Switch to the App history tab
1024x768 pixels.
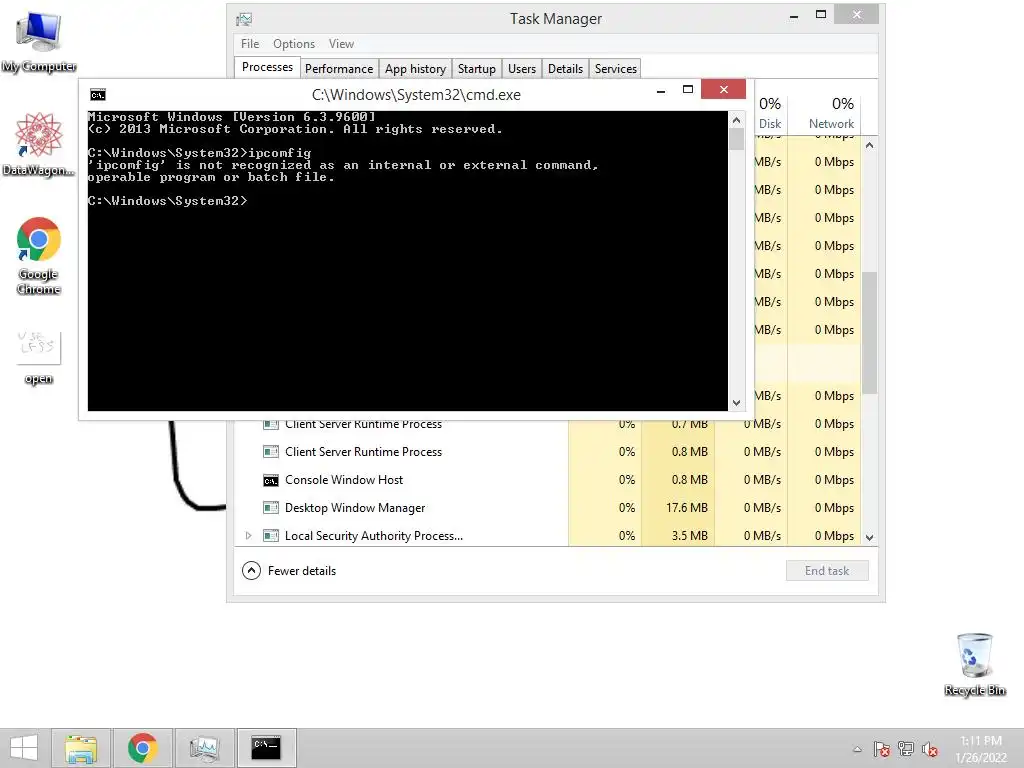tap(415, 69)
